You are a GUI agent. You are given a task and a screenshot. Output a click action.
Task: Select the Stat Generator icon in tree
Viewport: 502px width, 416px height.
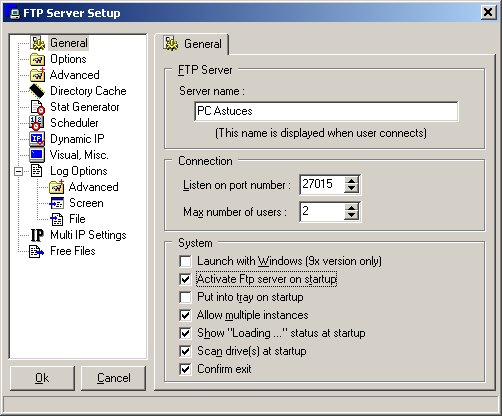37,107
